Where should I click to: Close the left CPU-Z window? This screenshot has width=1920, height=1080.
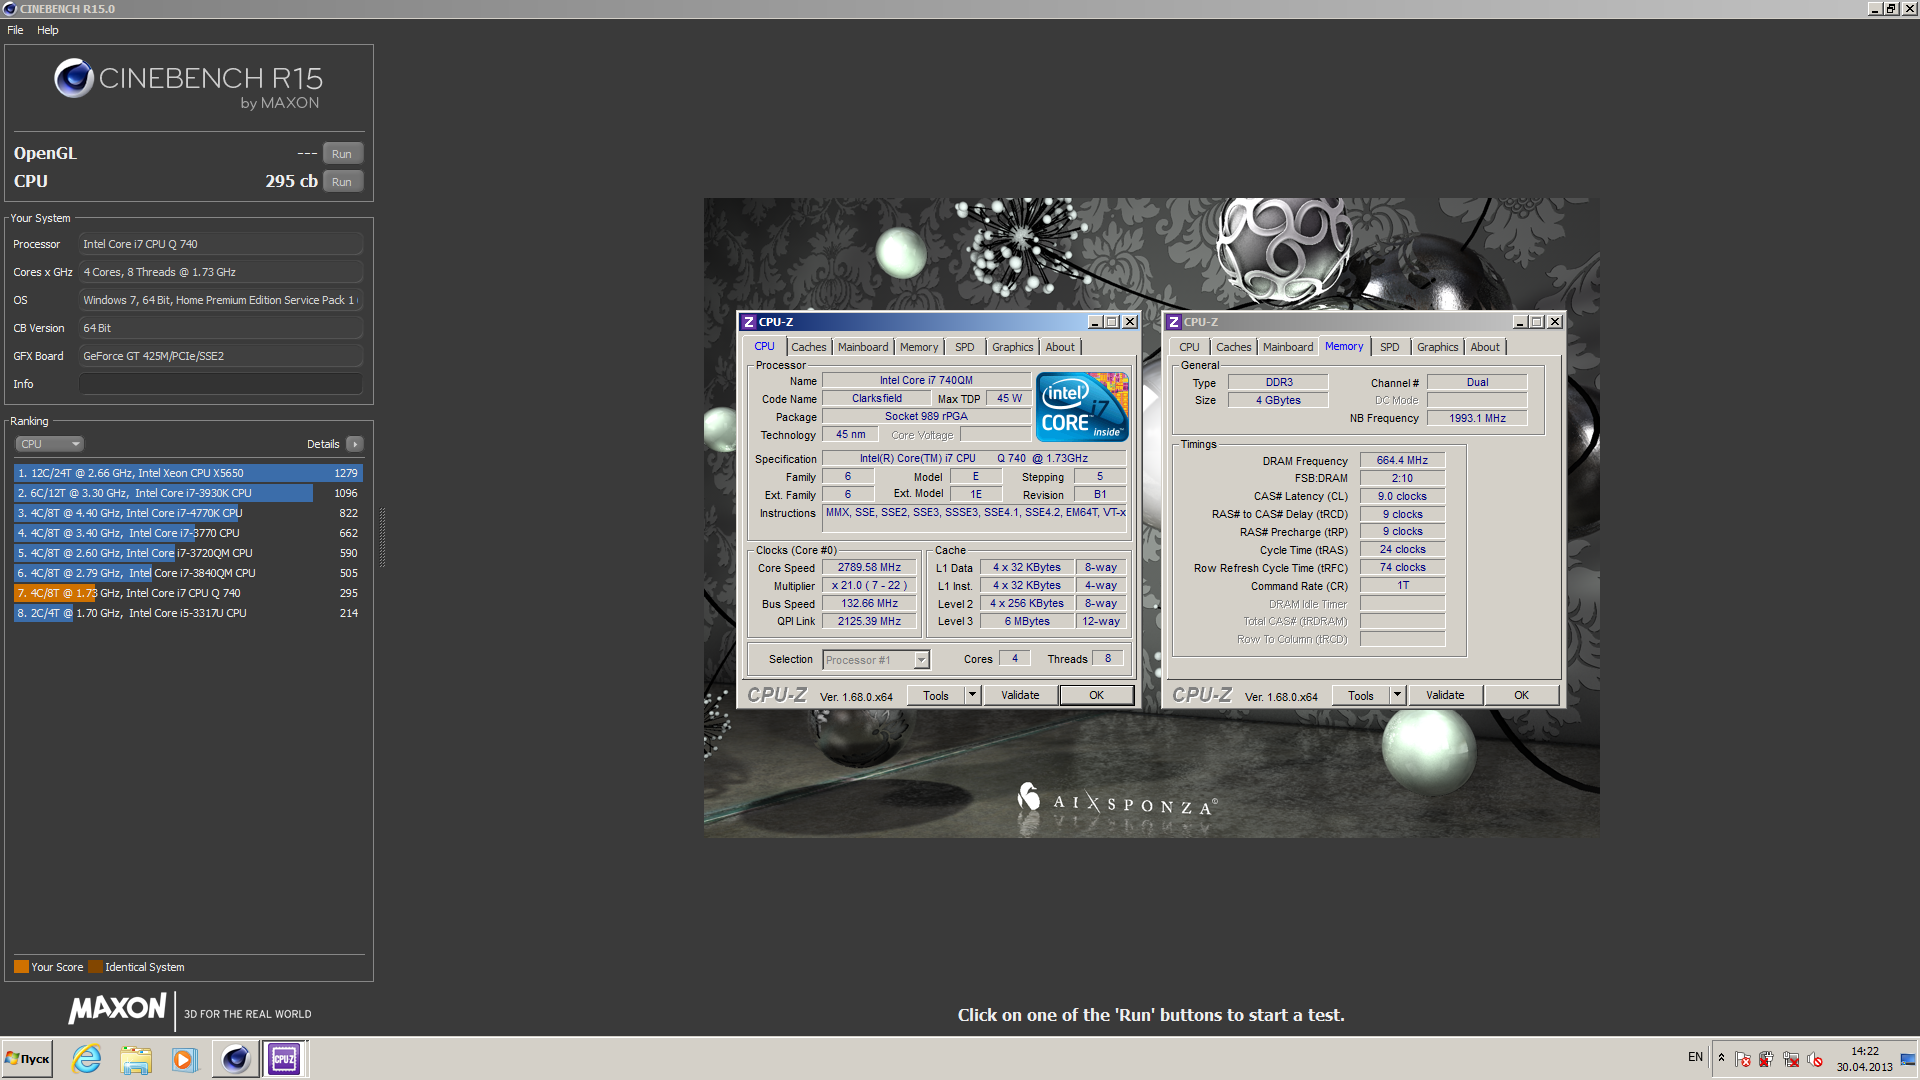pos(1130,322)
